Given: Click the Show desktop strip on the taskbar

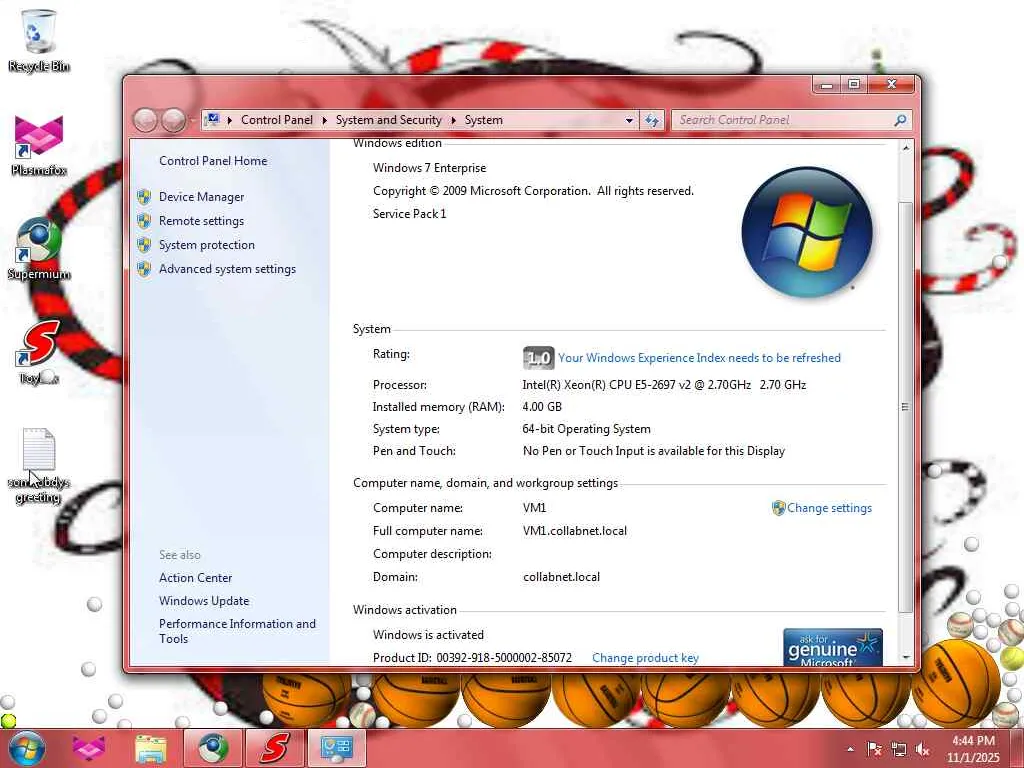Looking at the screenshot, I should pyautogui.click(x=1017, y=748).
